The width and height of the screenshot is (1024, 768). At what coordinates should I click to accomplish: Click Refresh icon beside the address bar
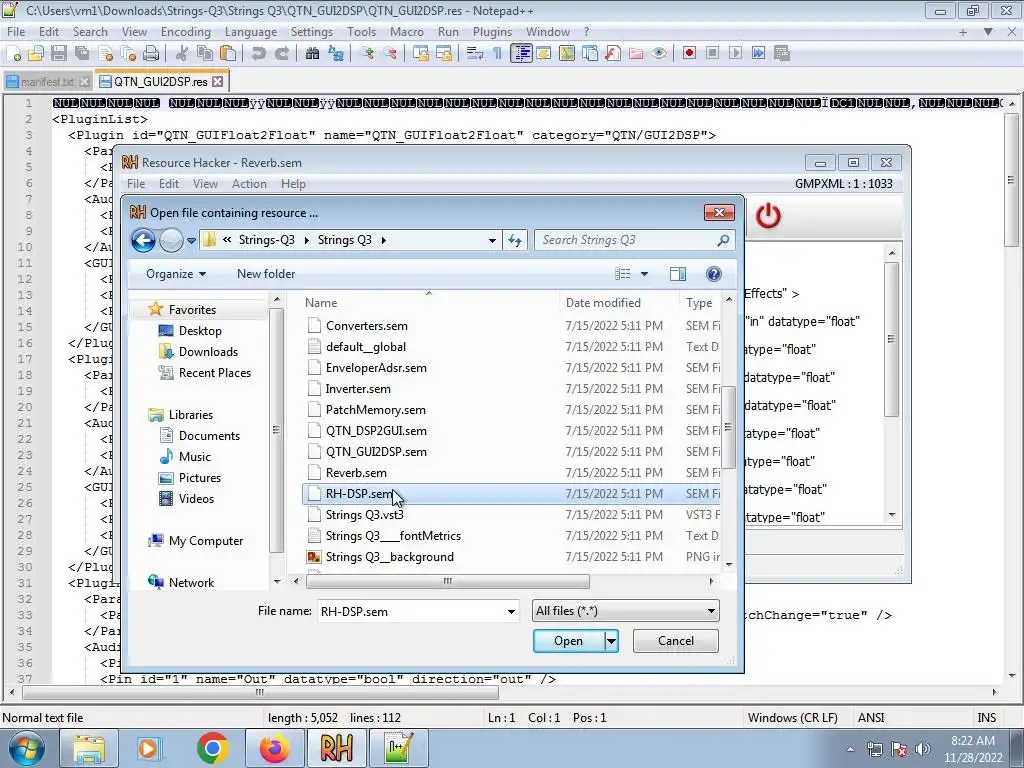(x=515, y=240)
